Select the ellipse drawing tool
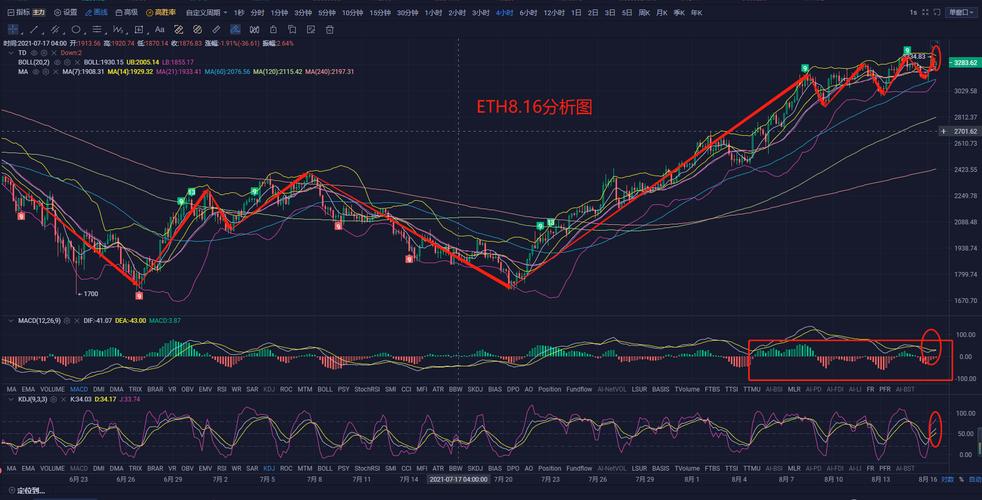The width and height of the screenshot is (982, 500). [76, 30]
